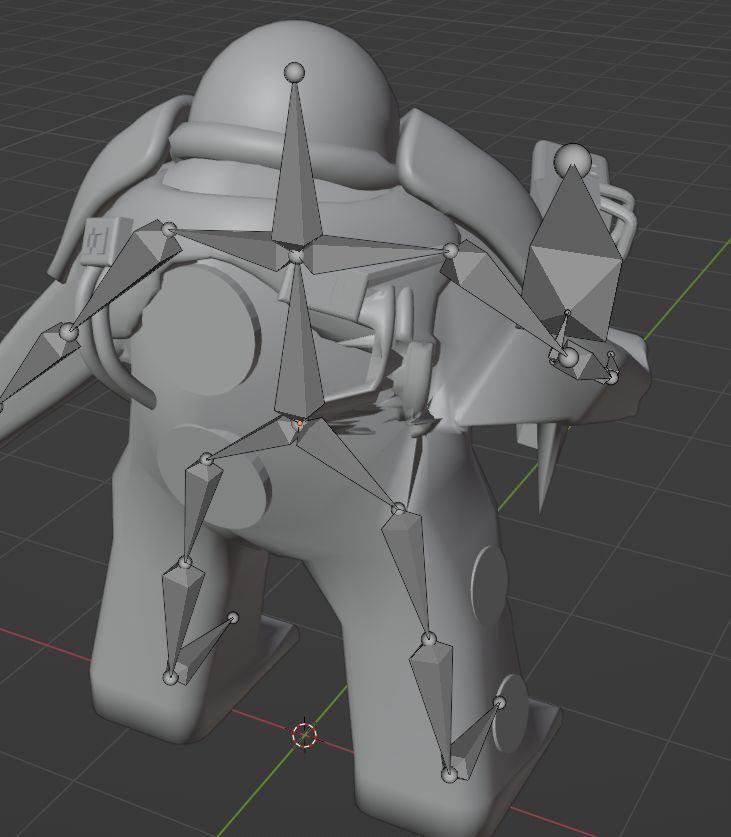The width and height of the screenshot is (731, 837).
Task: Select the right shoulder bone
Action: tap(374, 254)
